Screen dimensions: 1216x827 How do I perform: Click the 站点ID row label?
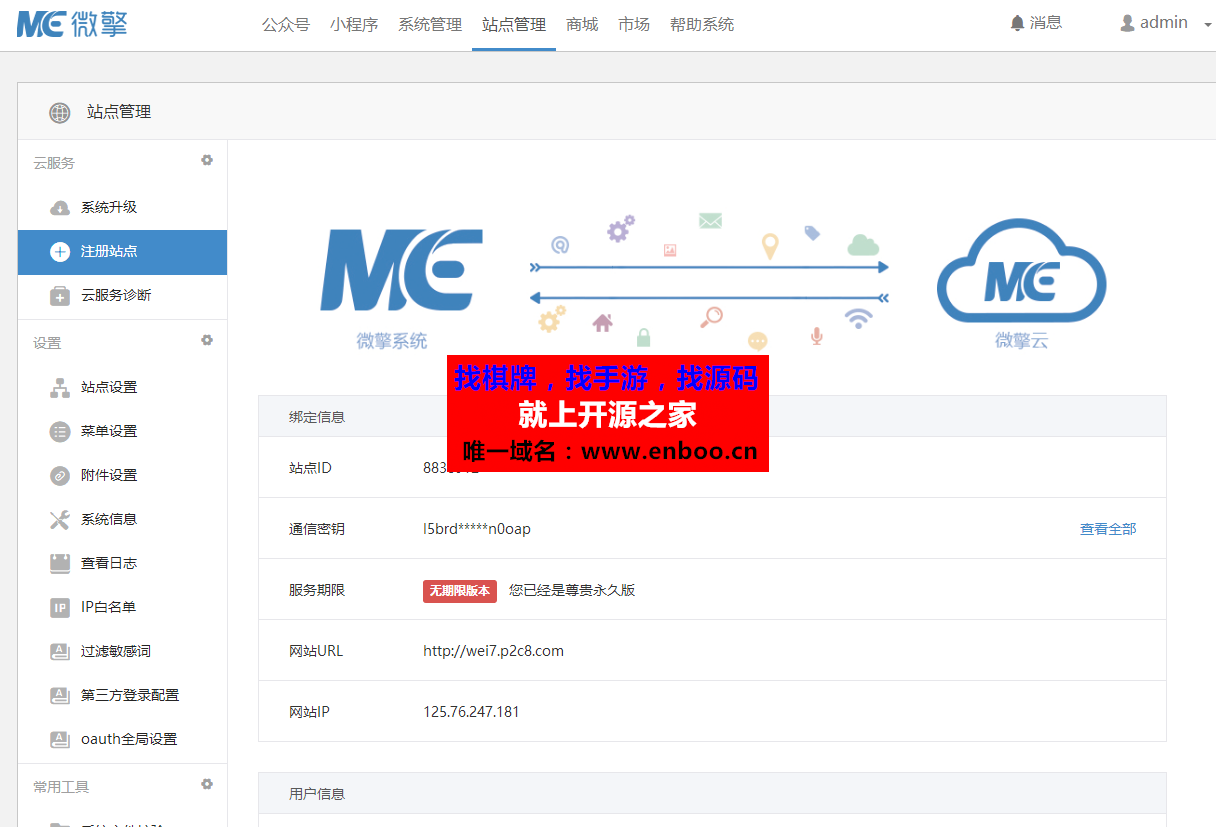click(310, 468)
